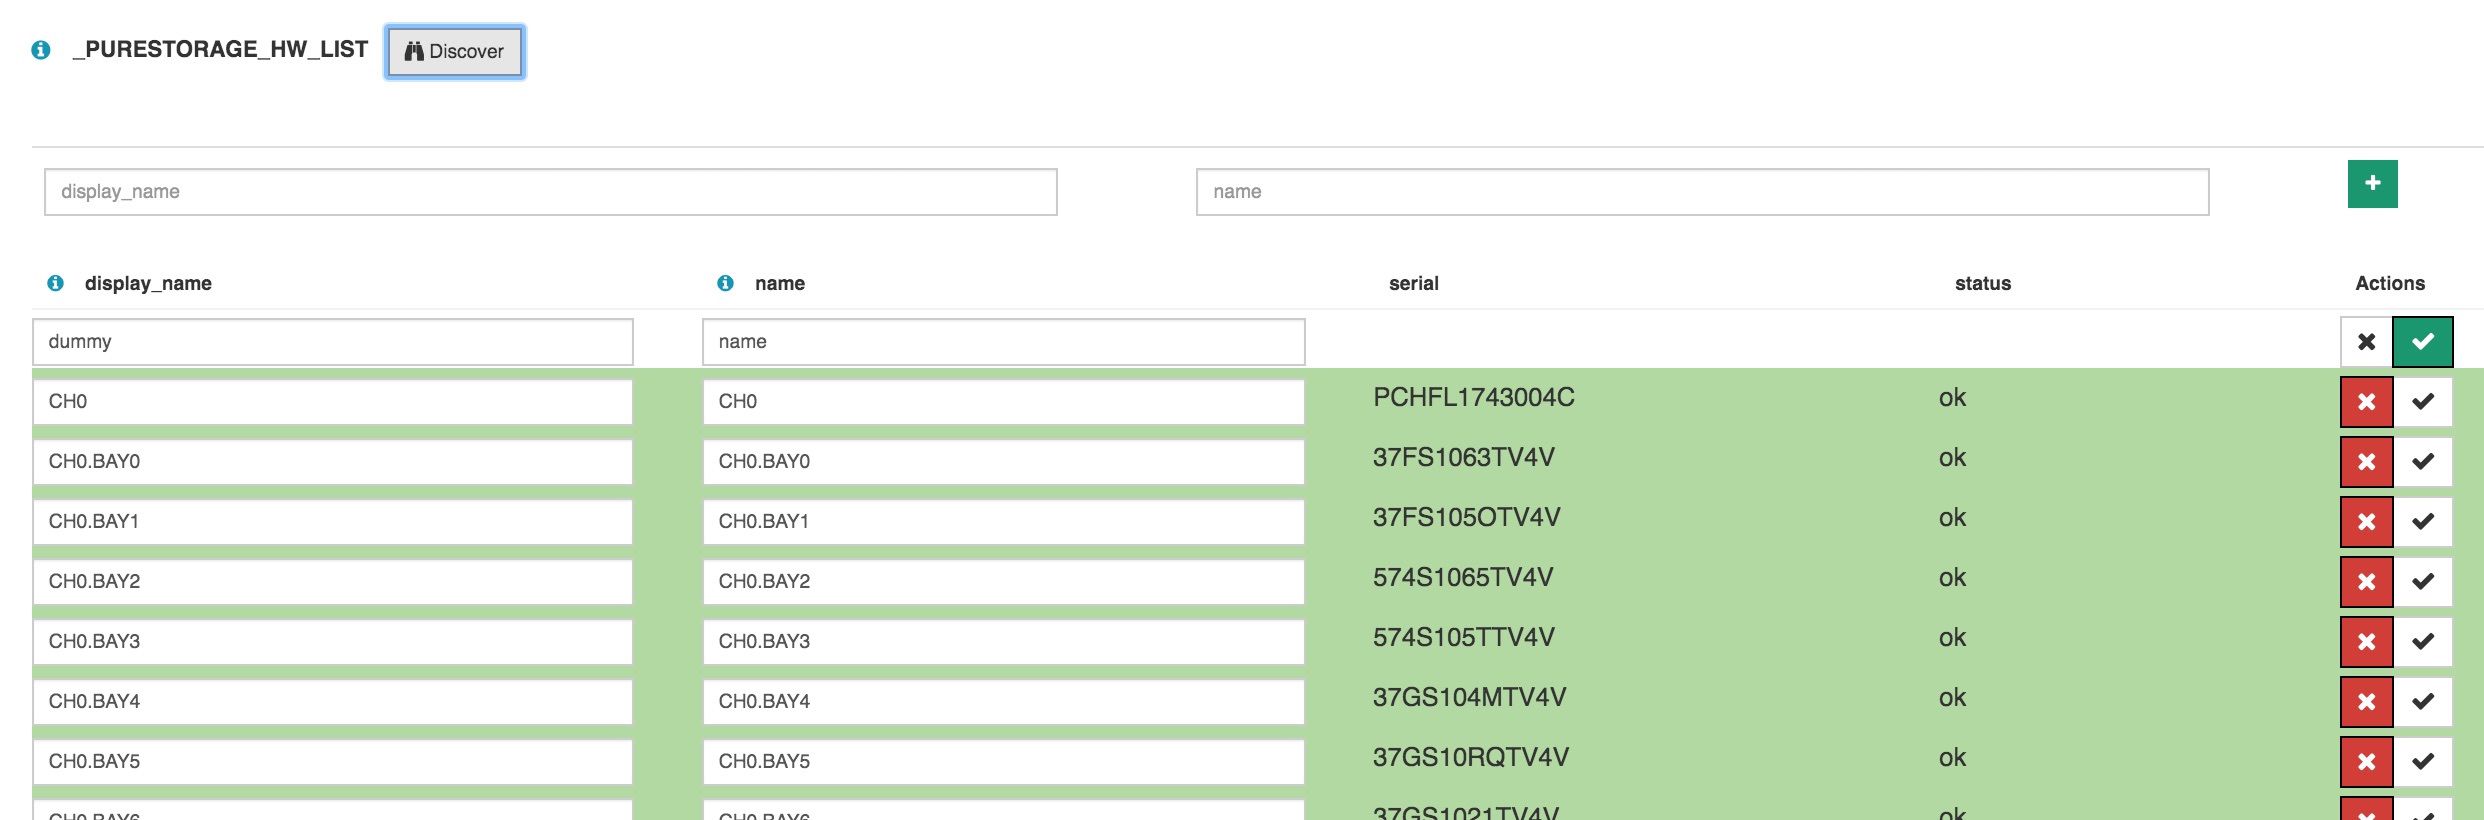Delete the CH0.BAY4 row
Image resolution: width=2484 pixels, height=820 pixels.
point(2366,702)
